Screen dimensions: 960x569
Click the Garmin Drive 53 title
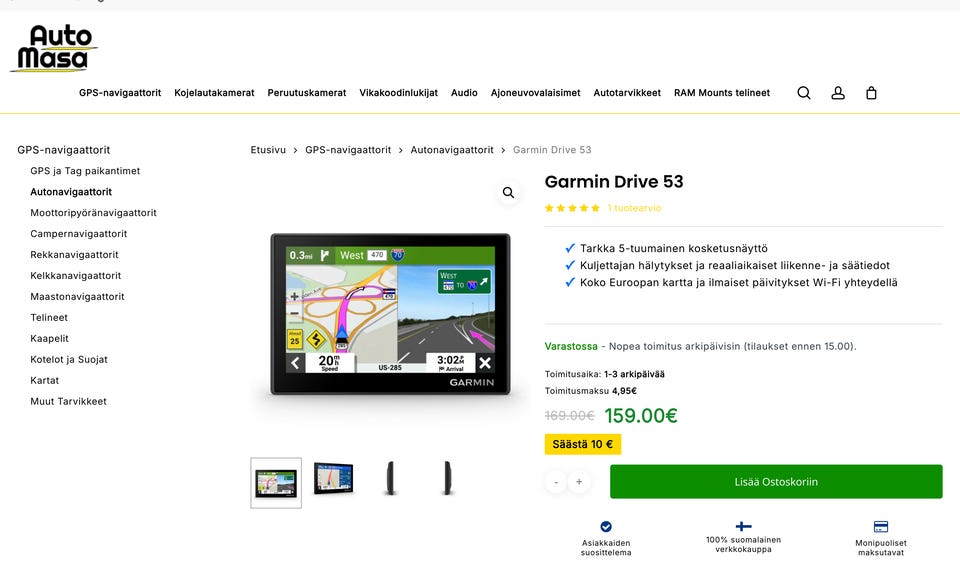tap(613, 181)
